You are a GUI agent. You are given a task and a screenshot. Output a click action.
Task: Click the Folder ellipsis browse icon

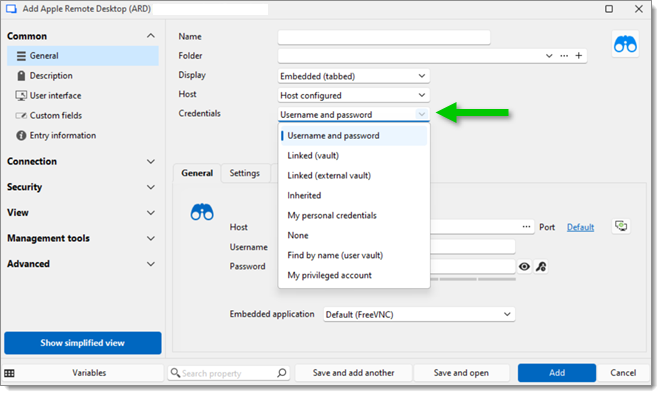point(564,56)
